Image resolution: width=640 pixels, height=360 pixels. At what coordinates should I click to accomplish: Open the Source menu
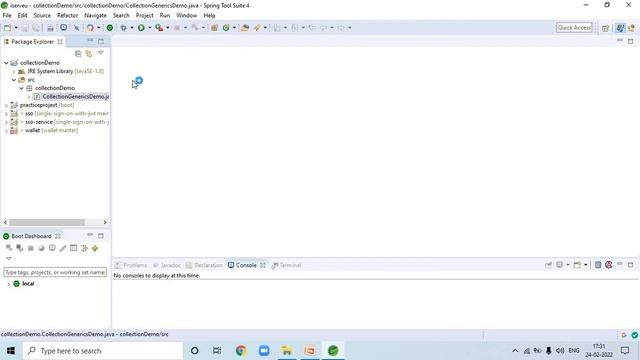coord(42,16)
